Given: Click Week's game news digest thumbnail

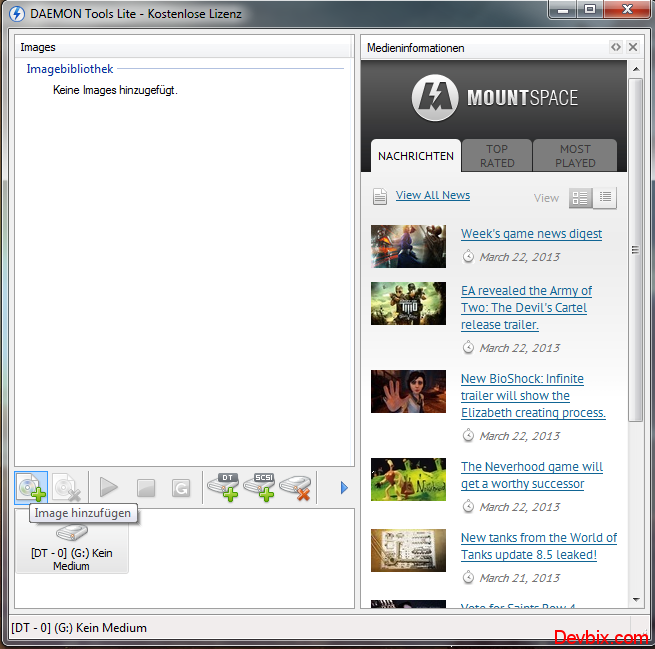Looking at the screenshot, I should pos(408,246).
